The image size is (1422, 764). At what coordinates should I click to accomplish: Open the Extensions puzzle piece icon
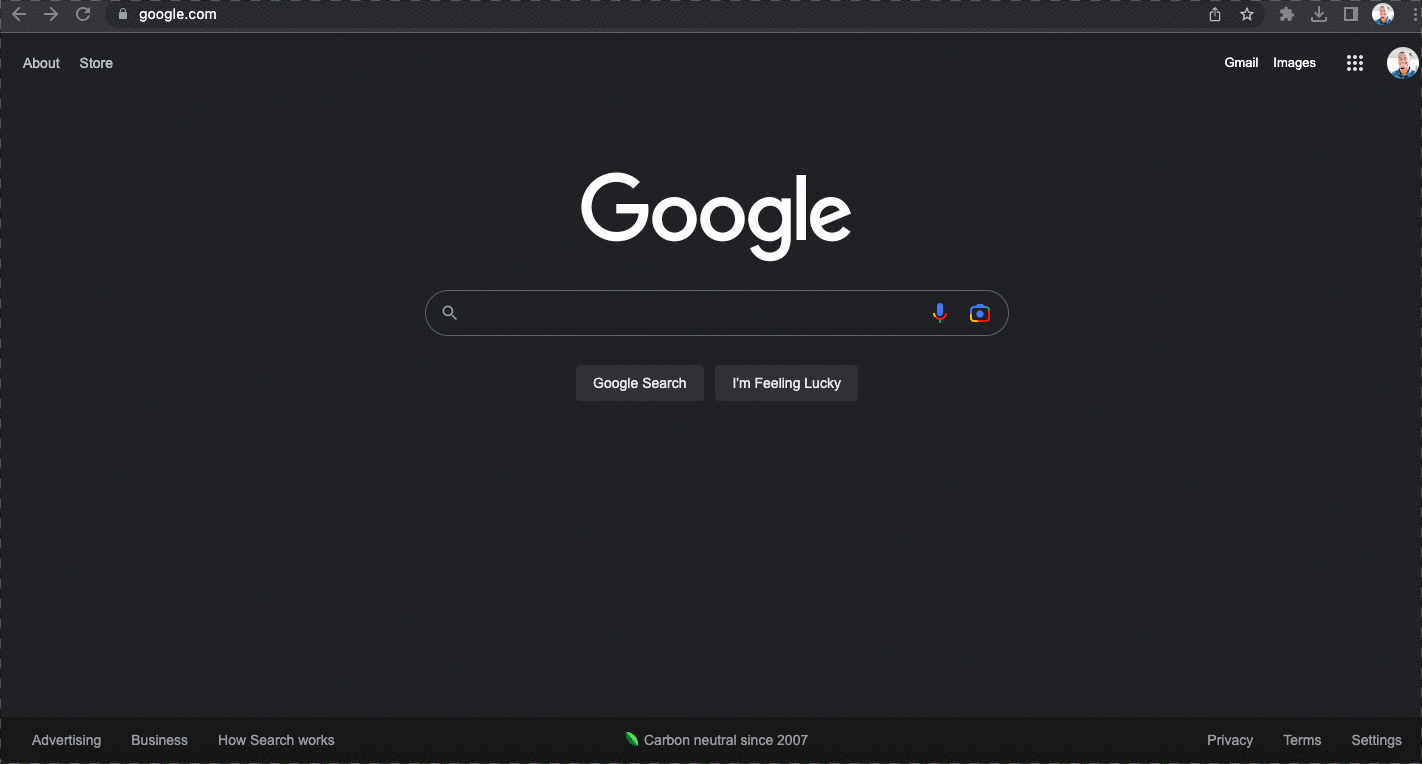point(1287,14)
